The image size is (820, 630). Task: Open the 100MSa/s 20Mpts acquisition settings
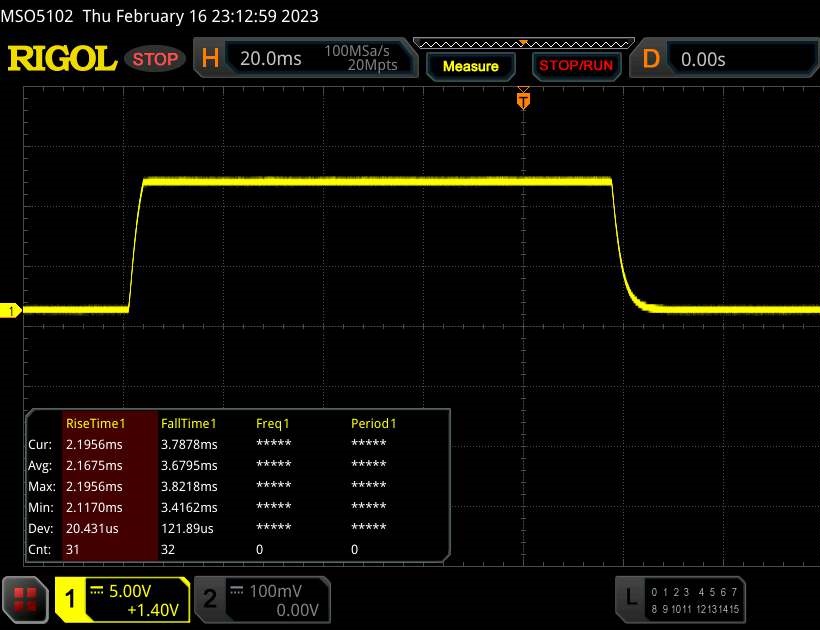(x=361, y=58)
